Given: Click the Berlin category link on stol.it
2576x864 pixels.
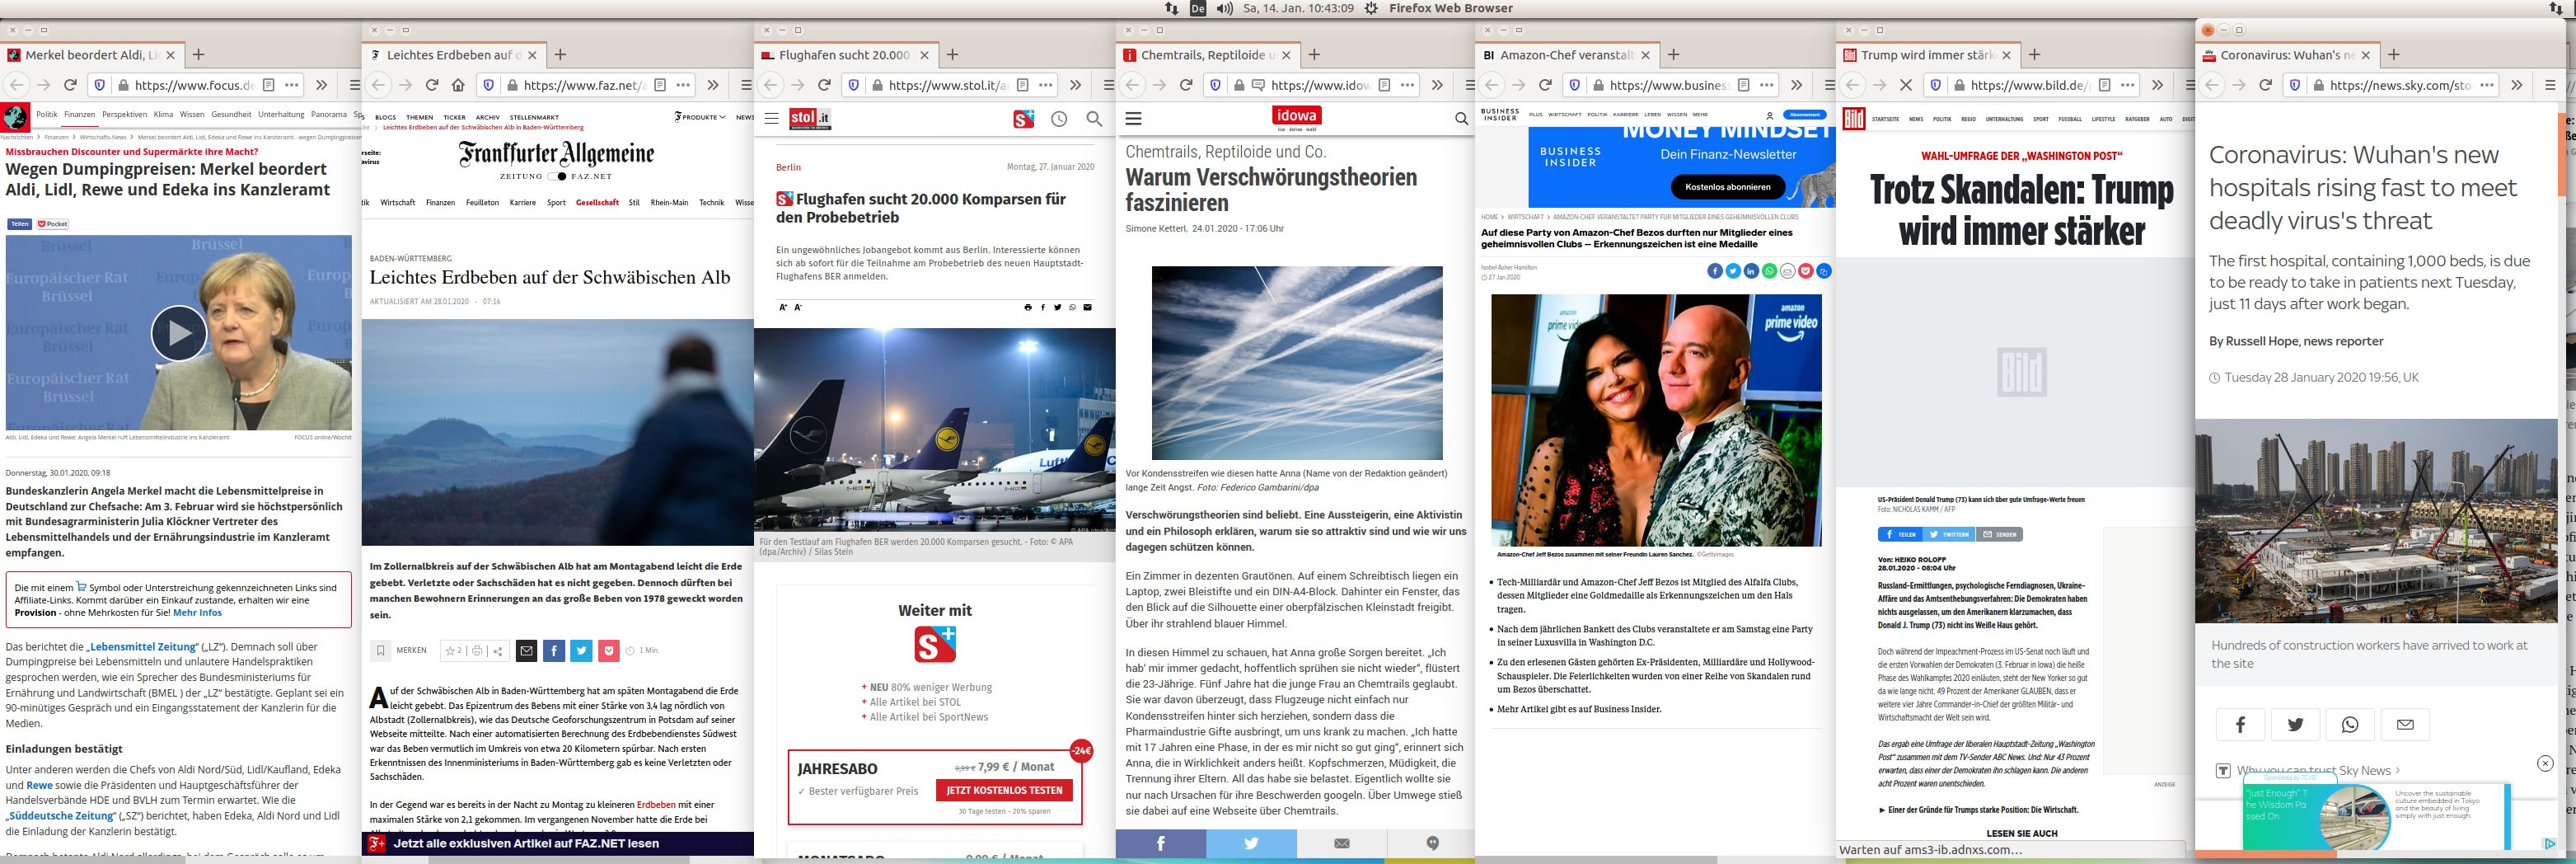Looking at the screenshot, I should tap(788, 167).
